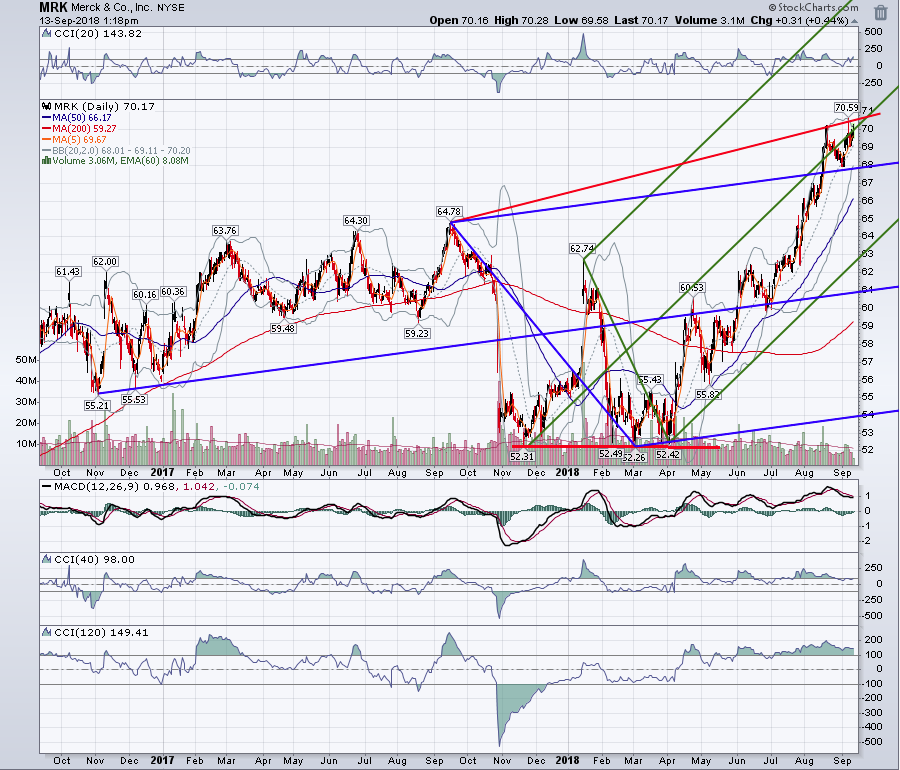Viewport: 900px width, 770px height.
Task: Click the MRK ticker symbol in the header
Action: click(53, 7)
